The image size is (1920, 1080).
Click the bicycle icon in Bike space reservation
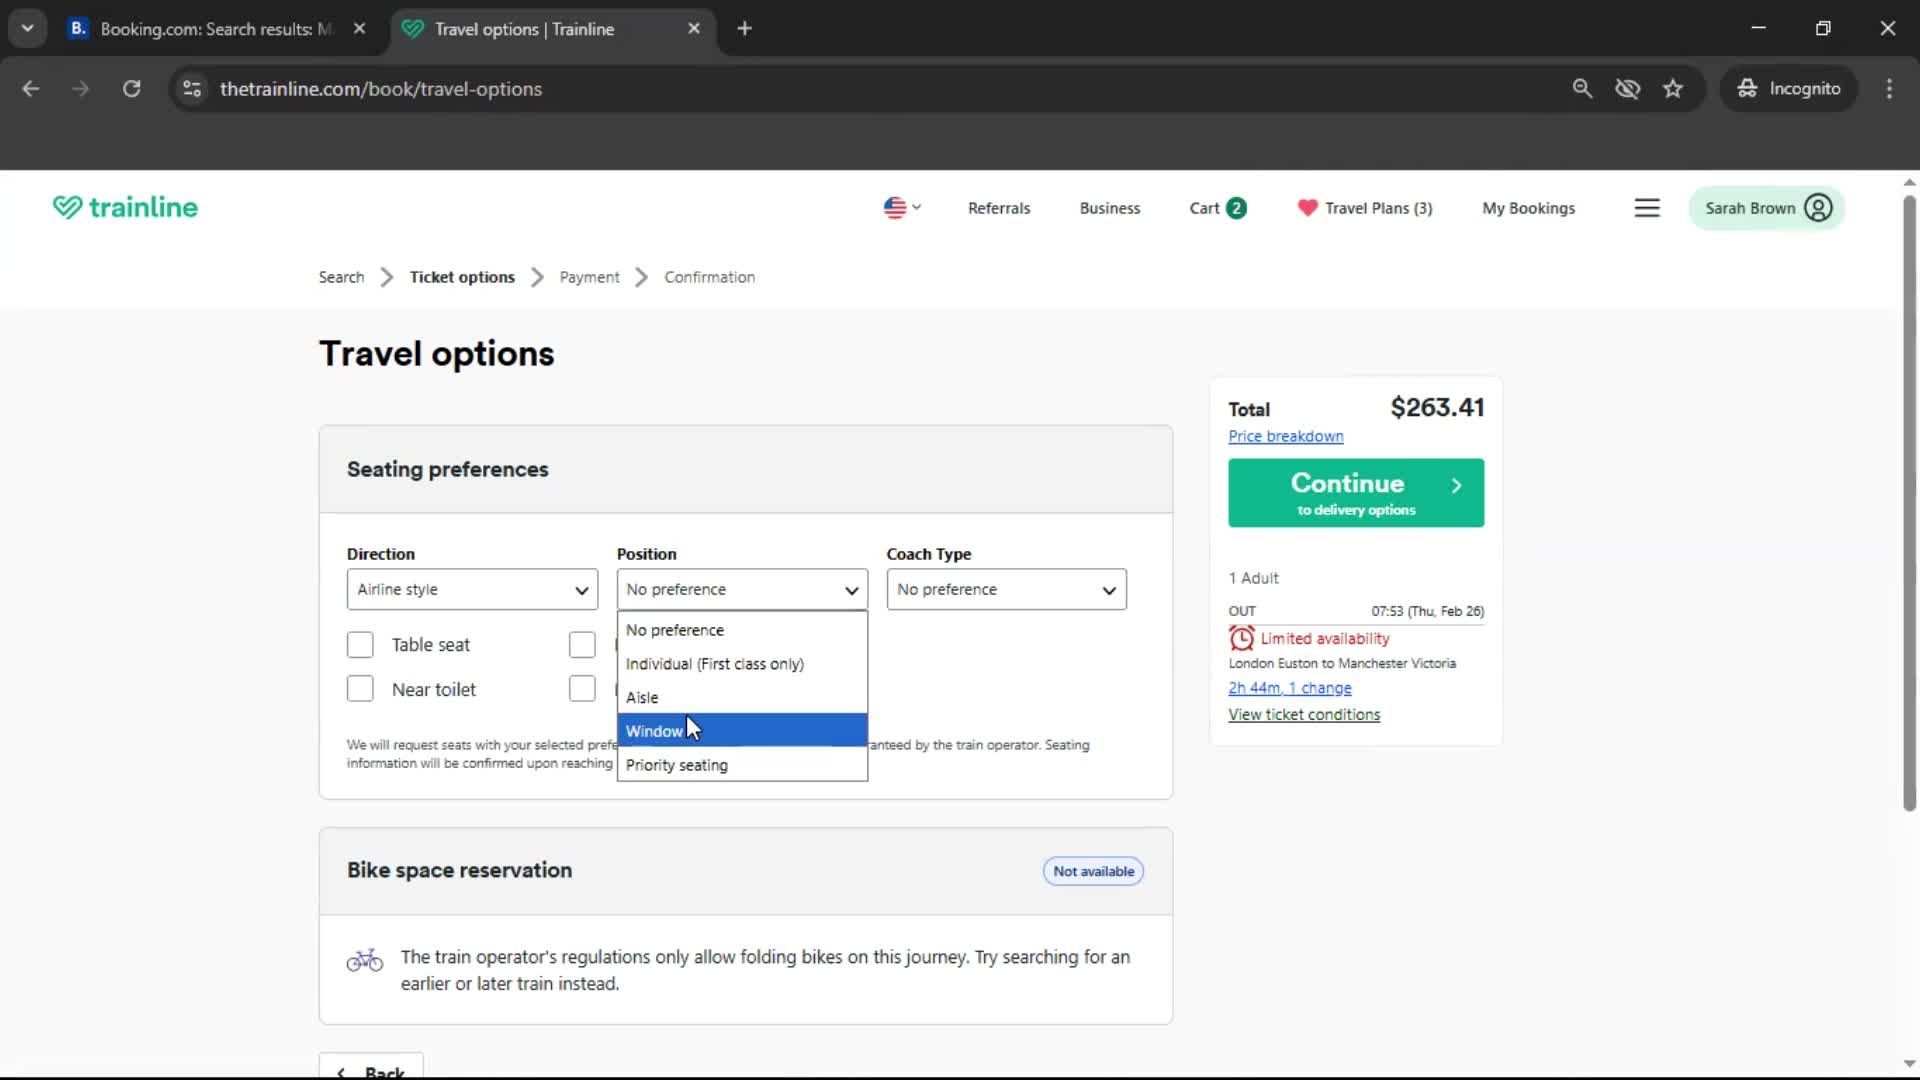pos(364,959)
